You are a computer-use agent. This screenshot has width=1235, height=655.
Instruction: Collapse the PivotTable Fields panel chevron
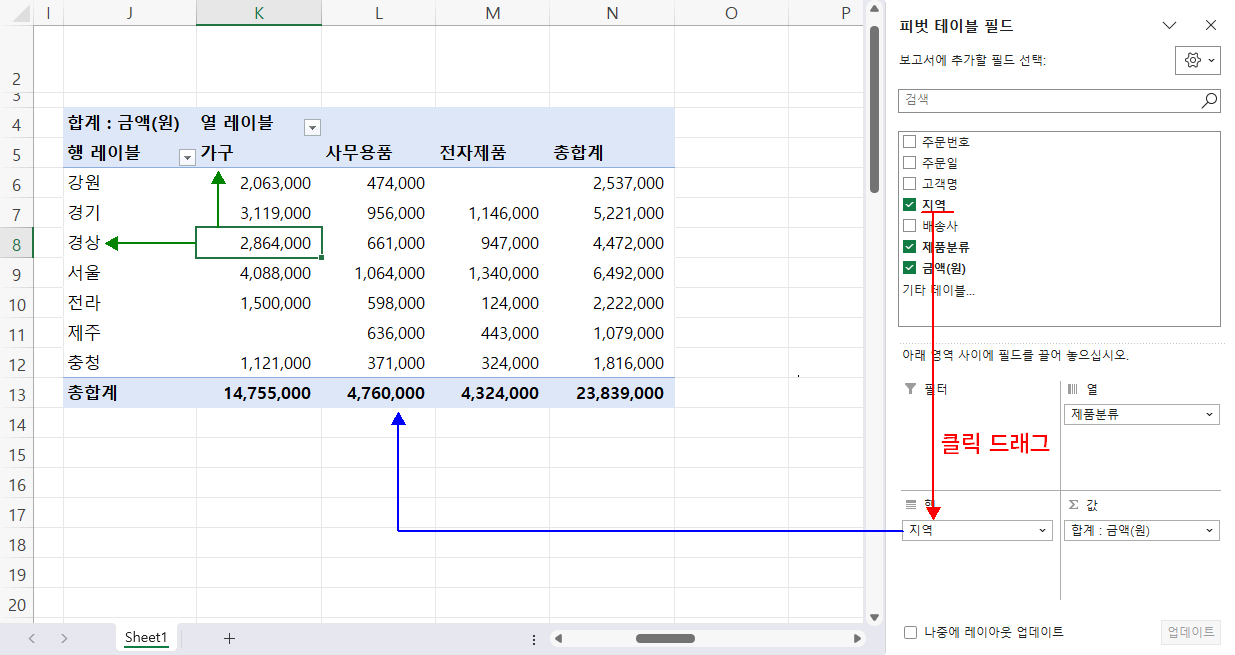[x=1171, y=25]
